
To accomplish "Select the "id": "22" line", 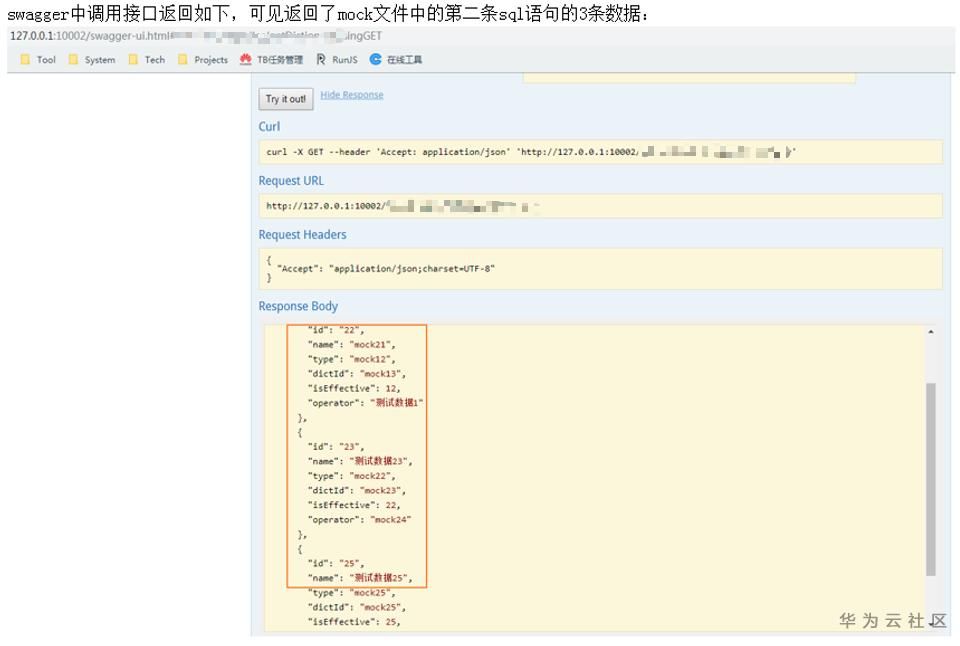I will click(336, 331).
